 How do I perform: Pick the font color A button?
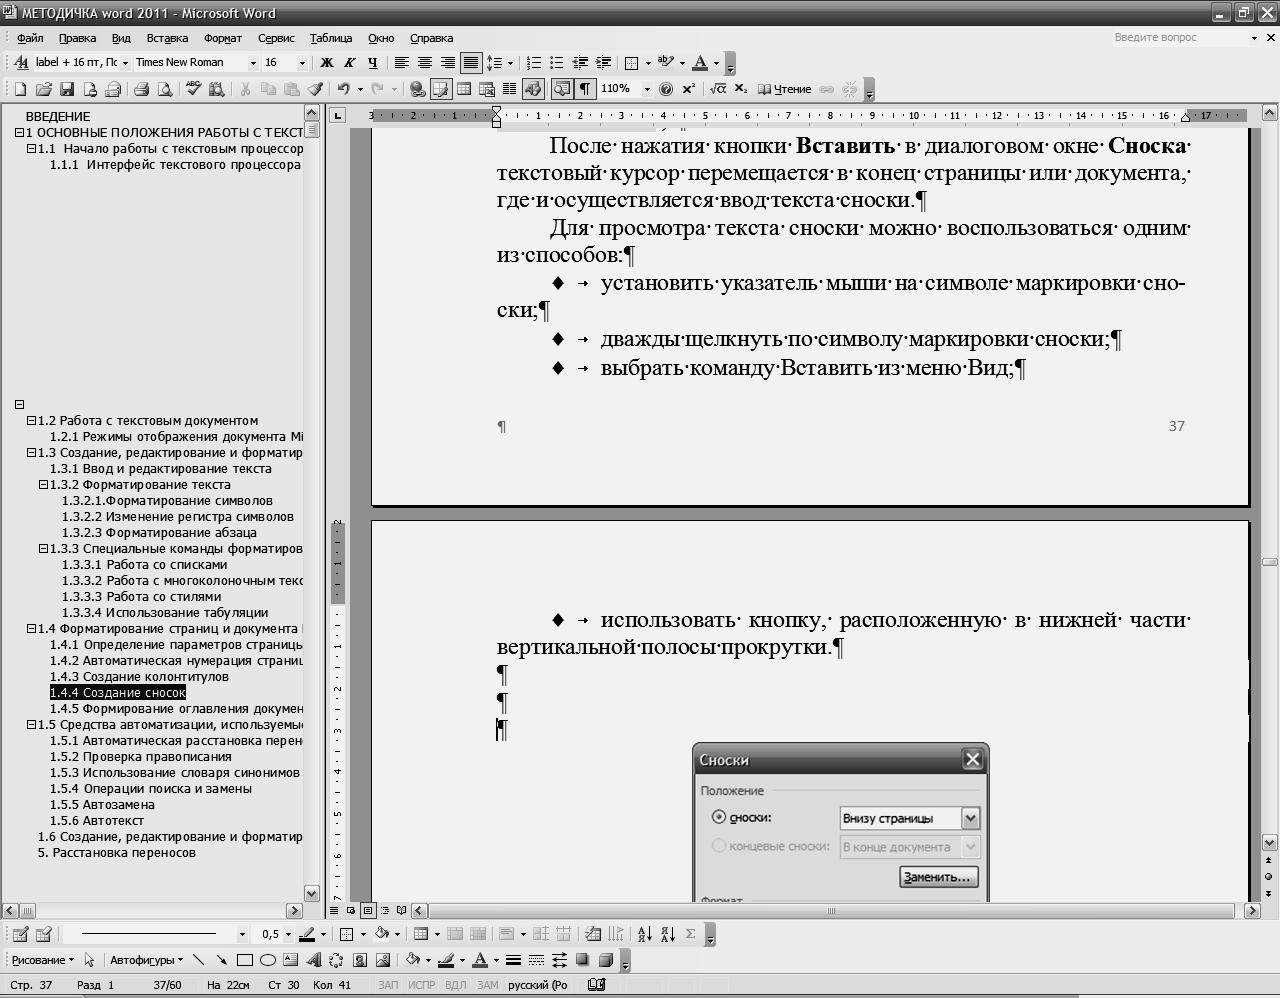(700, 63)
